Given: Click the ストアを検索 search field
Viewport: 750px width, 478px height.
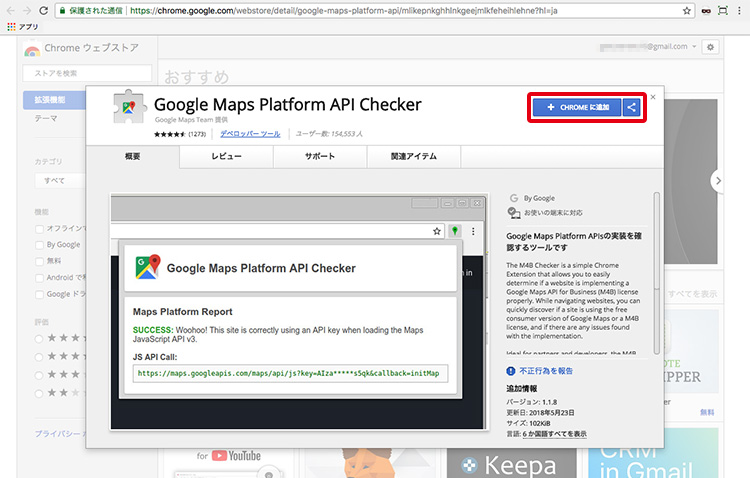Looking at the screenshot, I should 87,73.
